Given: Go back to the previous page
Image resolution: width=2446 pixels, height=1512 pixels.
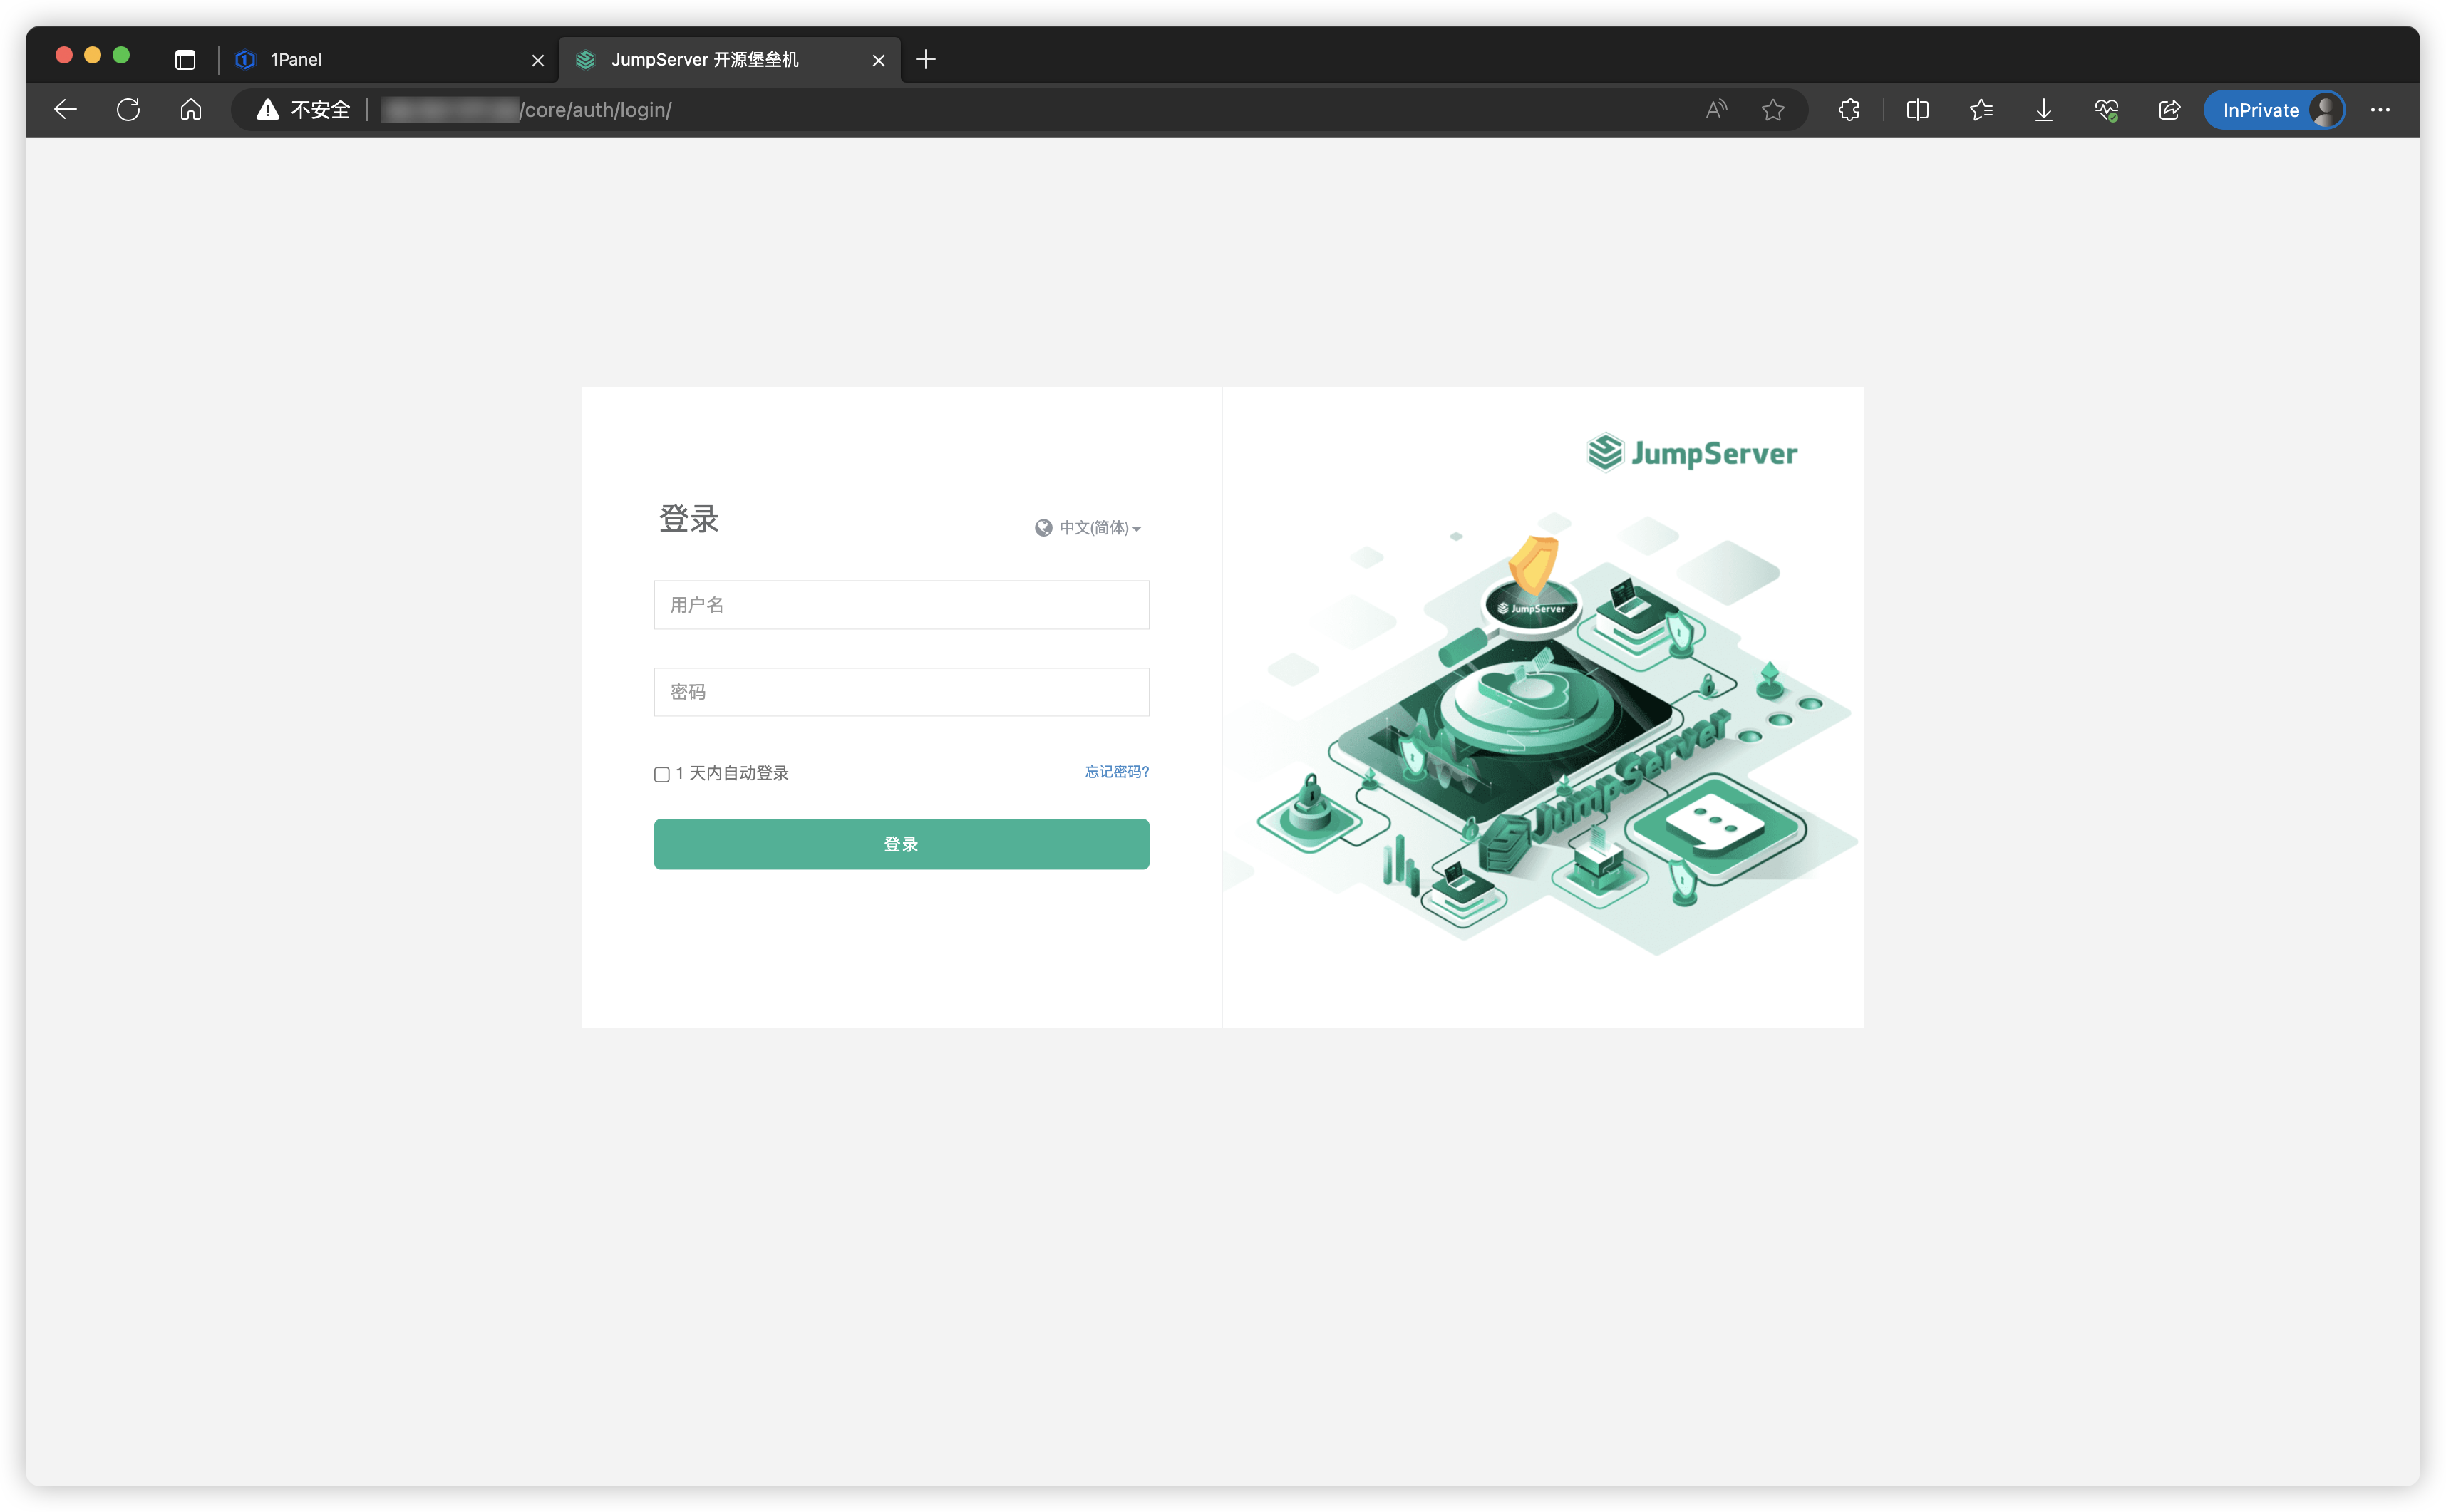Looking at the screenshot, I should [x=66, y=110].
